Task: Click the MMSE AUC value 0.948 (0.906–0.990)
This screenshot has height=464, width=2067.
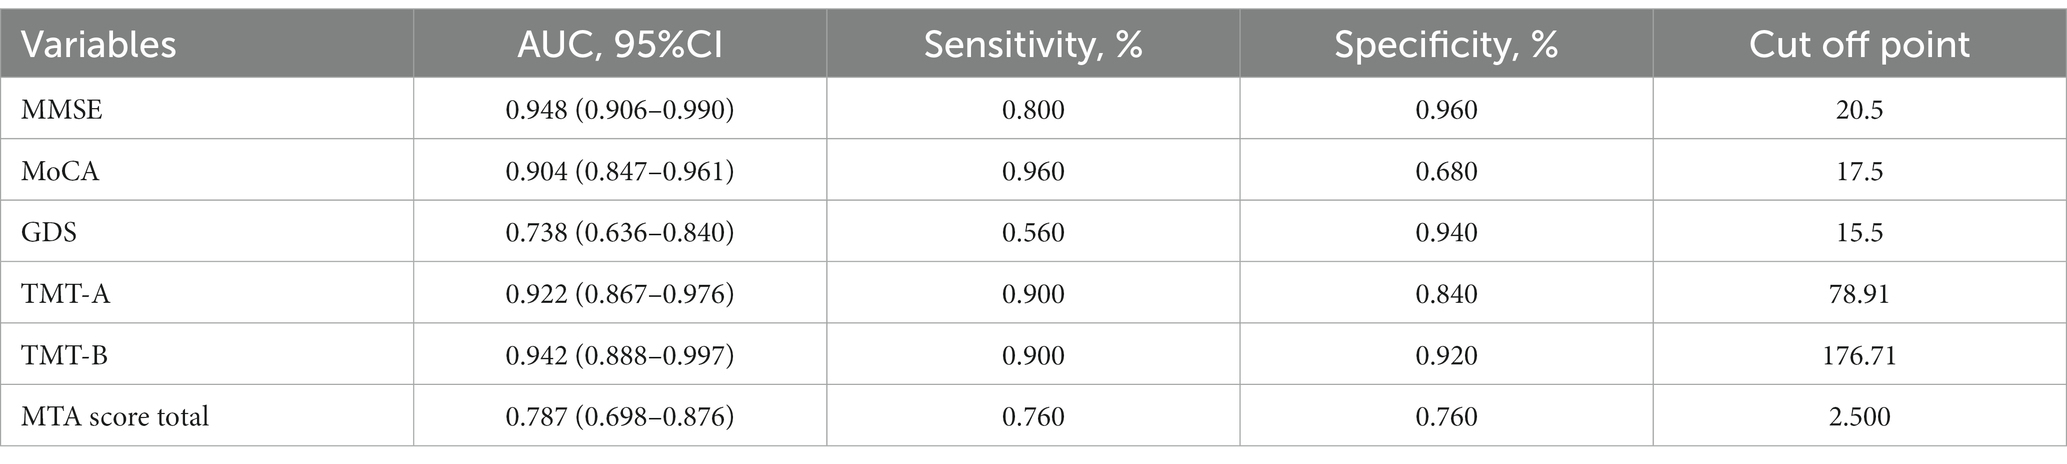Action: click(x=620, y=110)
